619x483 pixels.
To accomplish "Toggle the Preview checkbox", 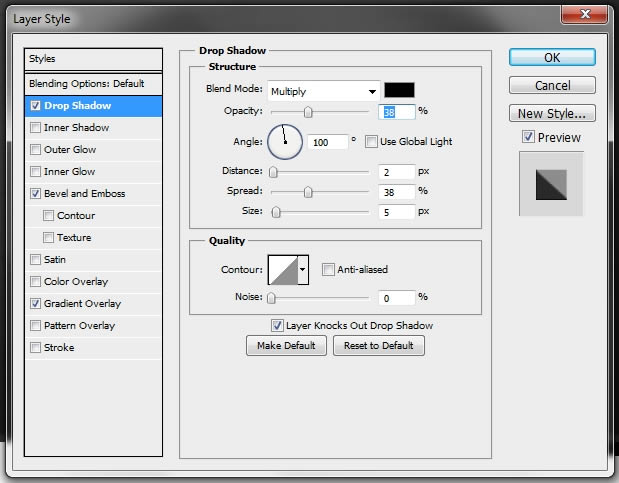I will [528, 137].
